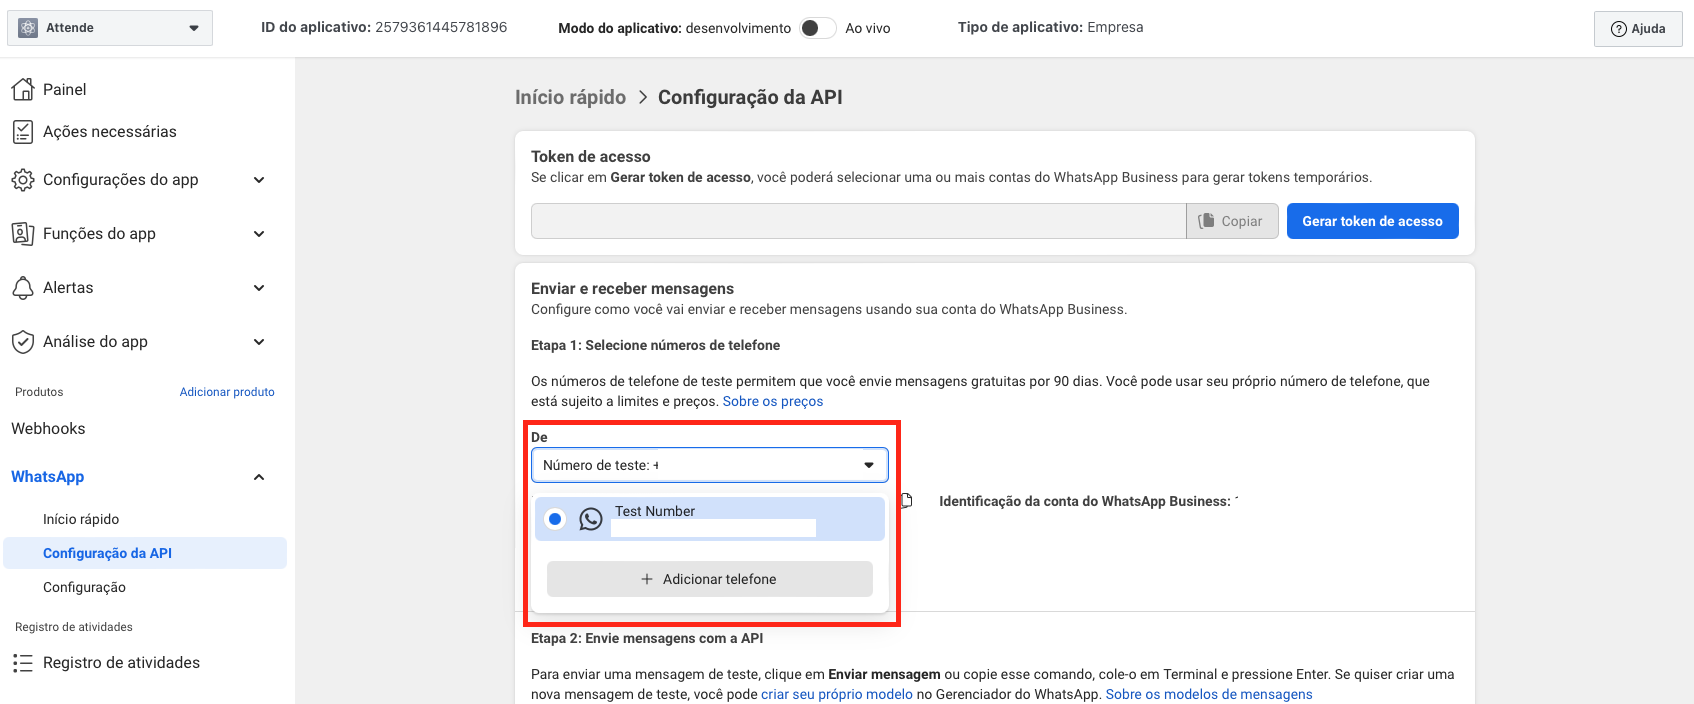Click the Adicionar produto link
The height and width of the screenshot is (704, 1694).
point(227,392)
